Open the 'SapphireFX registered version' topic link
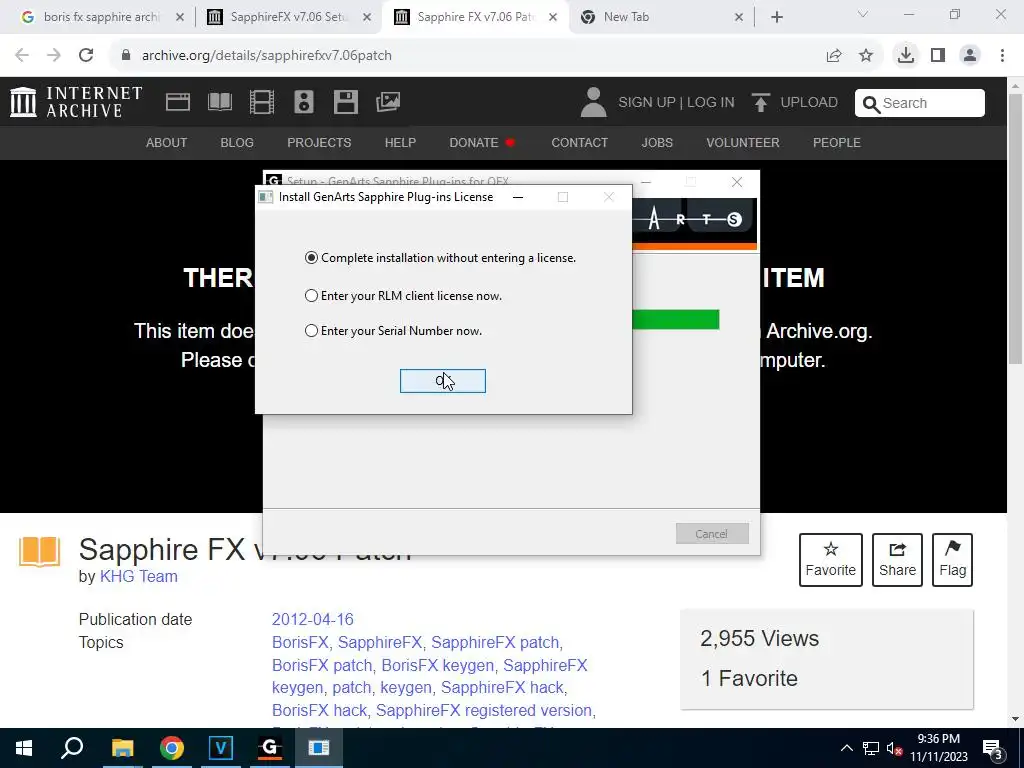The image size is (1024, 768). [x=484, y=711]
